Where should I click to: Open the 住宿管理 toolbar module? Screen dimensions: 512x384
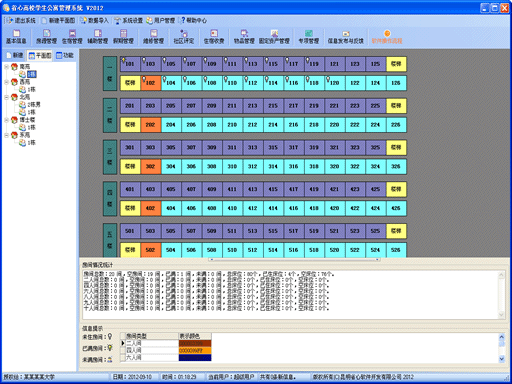[72, 37]
